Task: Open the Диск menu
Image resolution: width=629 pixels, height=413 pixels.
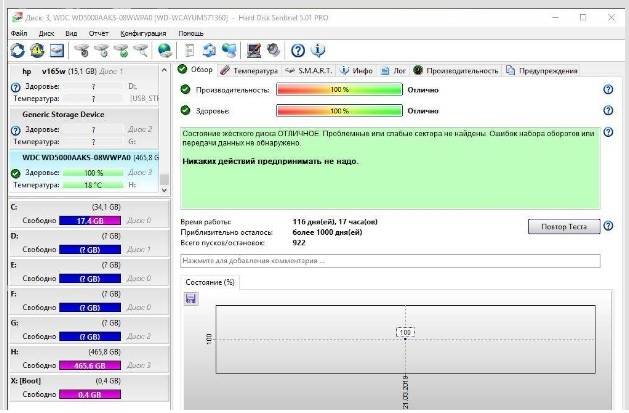Action: coord(47,33)
